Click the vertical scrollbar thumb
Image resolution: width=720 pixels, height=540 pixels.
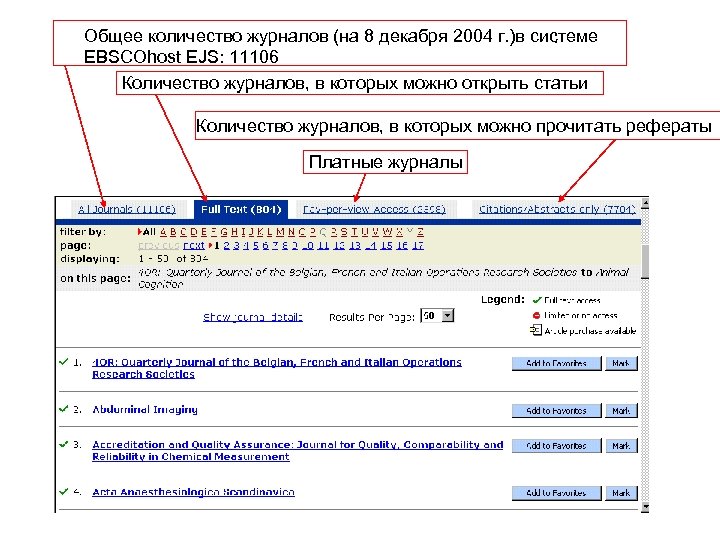[645, 262]
